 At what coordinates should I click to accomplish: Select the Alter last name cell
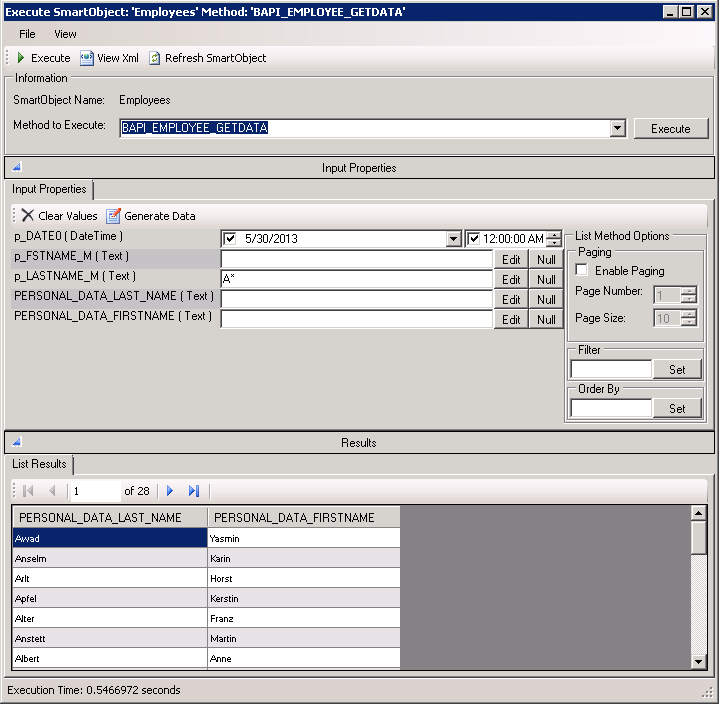pos(110,618)
